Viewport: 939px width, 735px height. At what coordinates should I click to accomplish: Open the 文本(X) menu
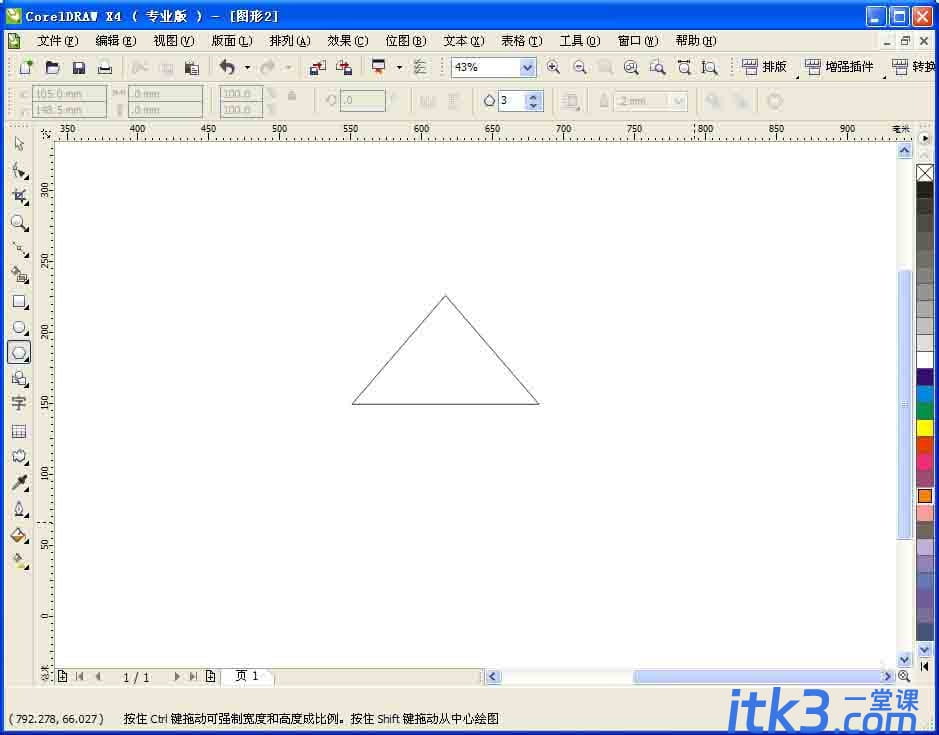pos(464,41)
